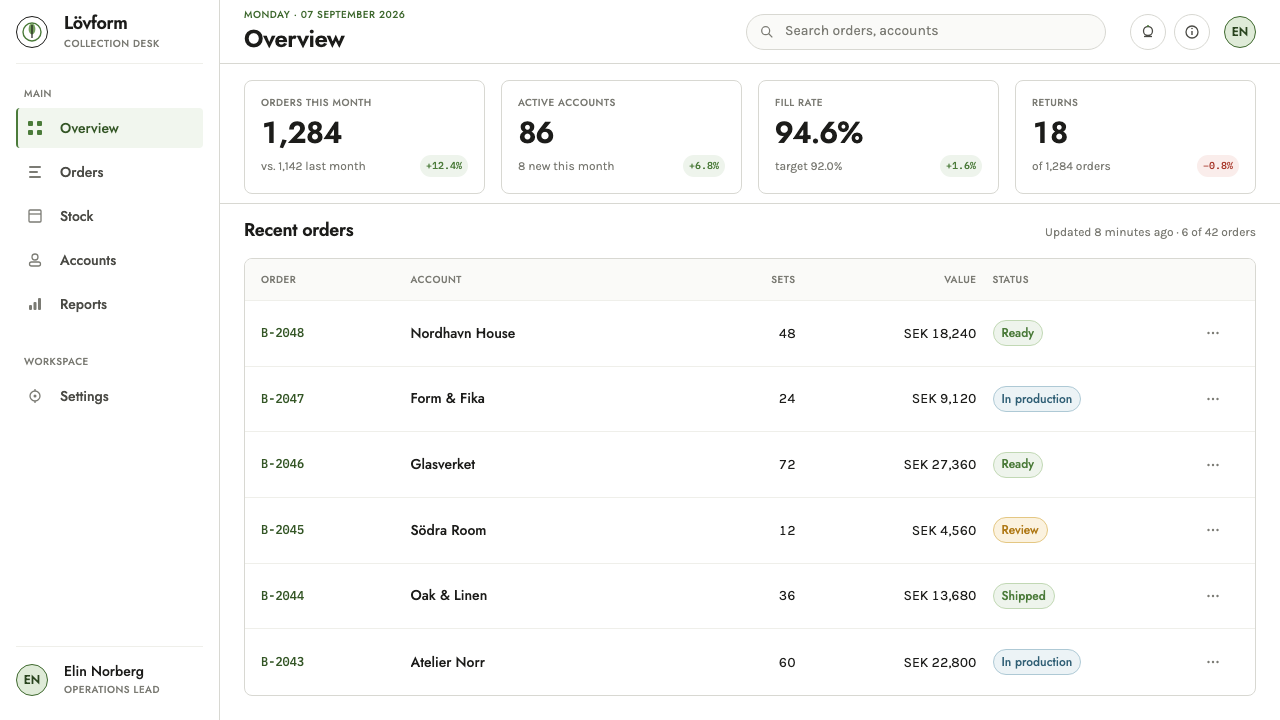This screenshot has width=1280, height=720.
Task: Click the Settings gear icon in sidebar
Action: 35,396
